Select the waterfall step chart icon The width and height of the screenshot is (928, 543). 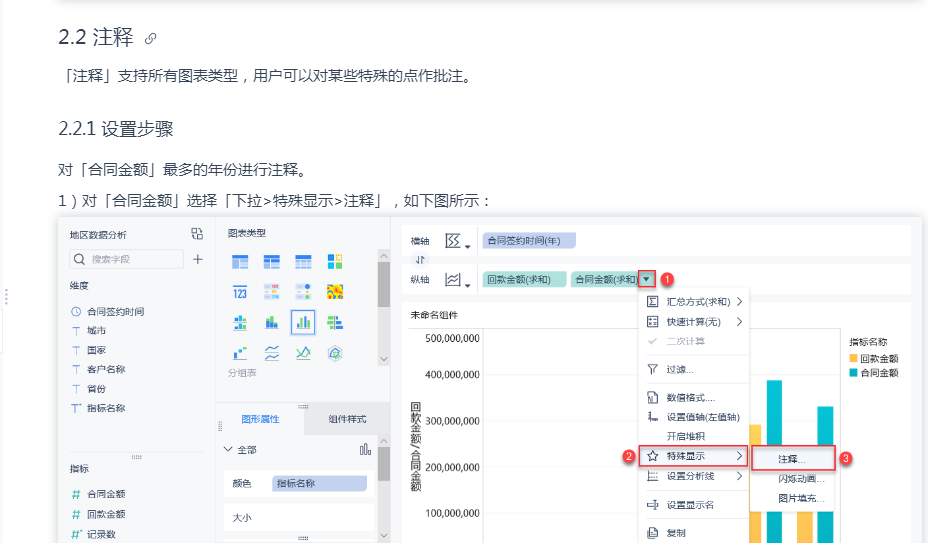pos(240,354)
